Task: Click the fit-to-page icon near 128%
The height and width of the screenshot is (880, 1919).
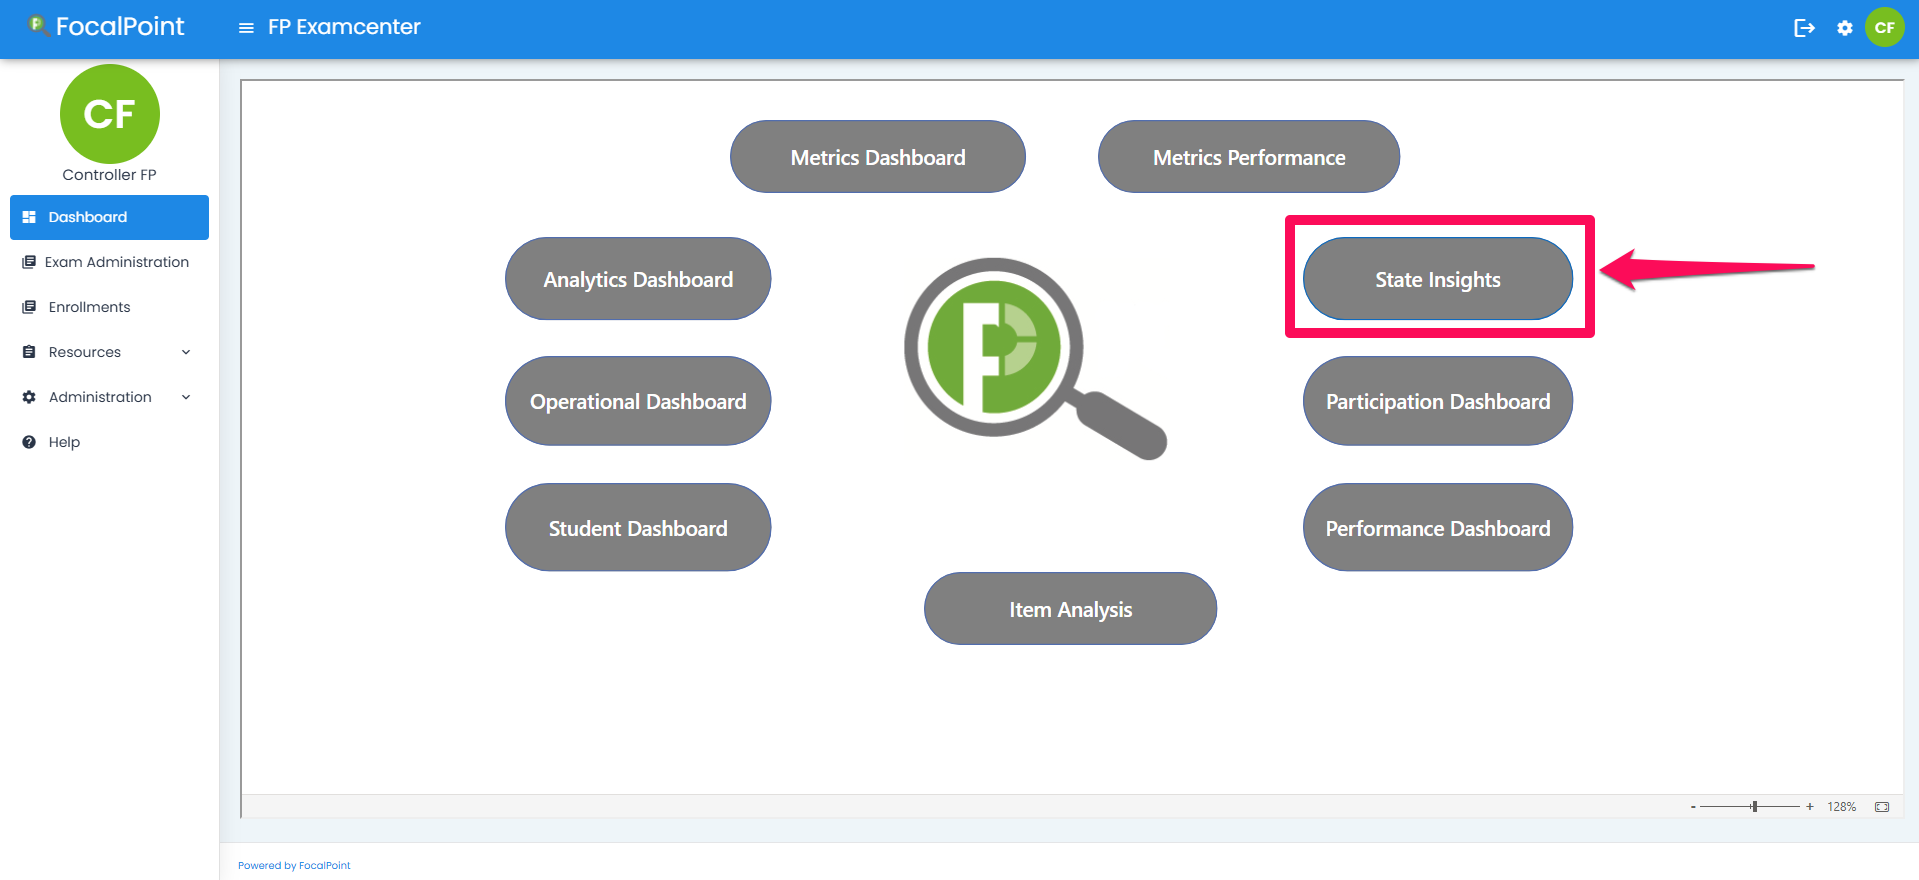Action: pyautogui.click(x=1882, y=807)
